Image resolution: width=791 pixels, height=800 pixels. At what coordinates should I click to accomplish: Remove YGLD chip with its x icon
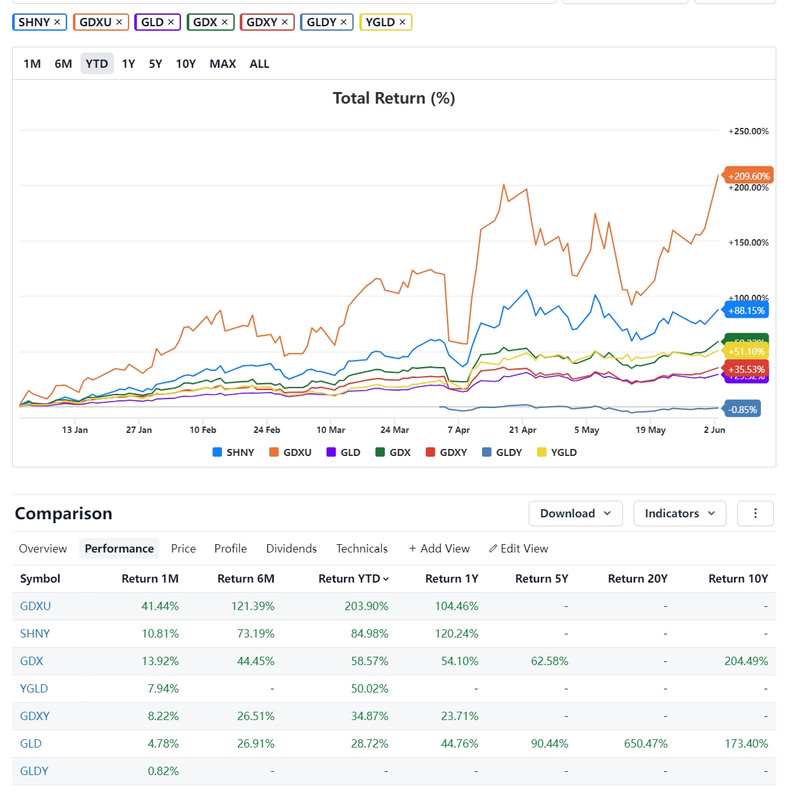[x=402, y=22]
